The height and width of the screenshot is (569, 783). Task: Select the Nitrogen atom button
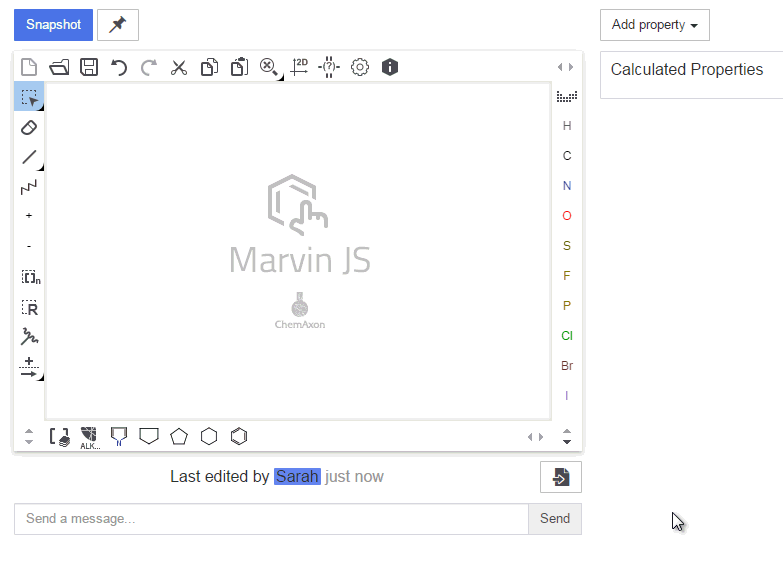pyautogui.click(x=567, y=186)
